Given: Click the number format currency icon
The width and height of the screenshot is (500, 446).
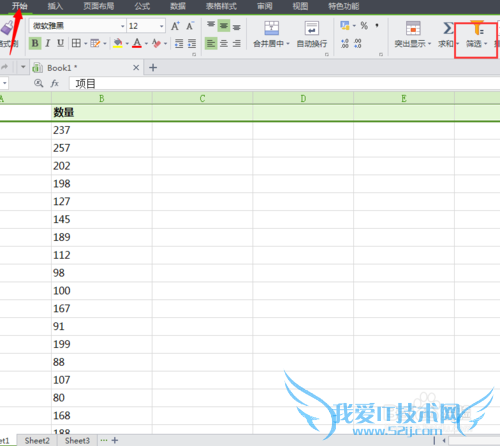Looking at the screenshot, I should (345, 26).
